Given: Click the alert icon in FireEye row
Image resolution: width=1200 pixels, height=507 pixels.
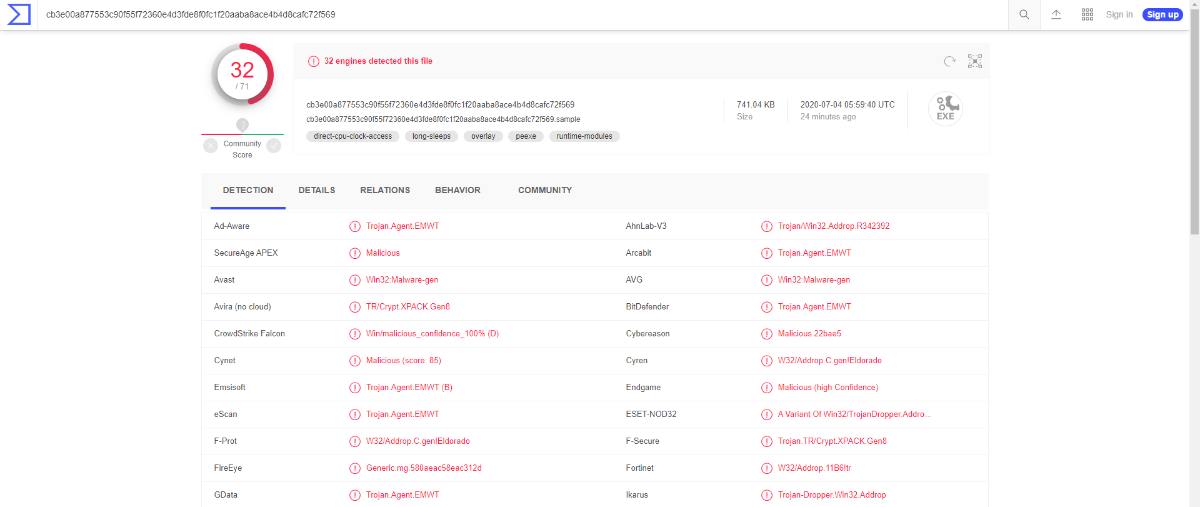Looking at the screenshot, I should (x=355, y=468).
